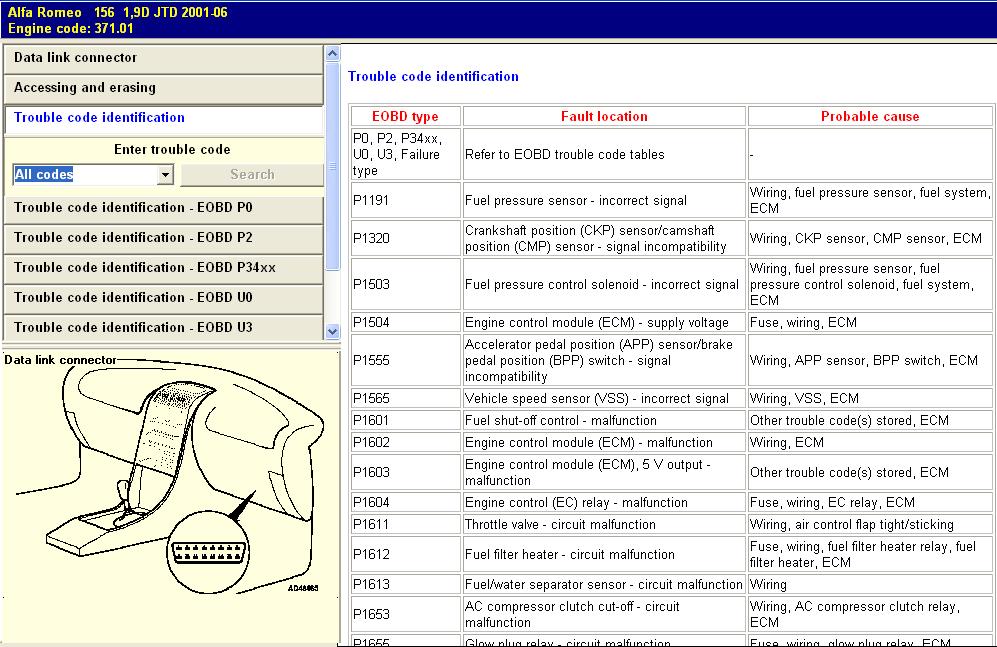Open Trouble code identification - EOBD P0
This screenshot has width=997, height=647.
[x=163, y=208]
